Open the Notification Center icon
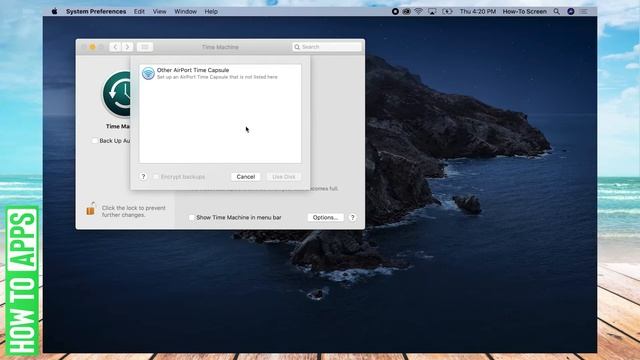The width and height of the screenshot is (640, 360). click(x=584, y=11)
